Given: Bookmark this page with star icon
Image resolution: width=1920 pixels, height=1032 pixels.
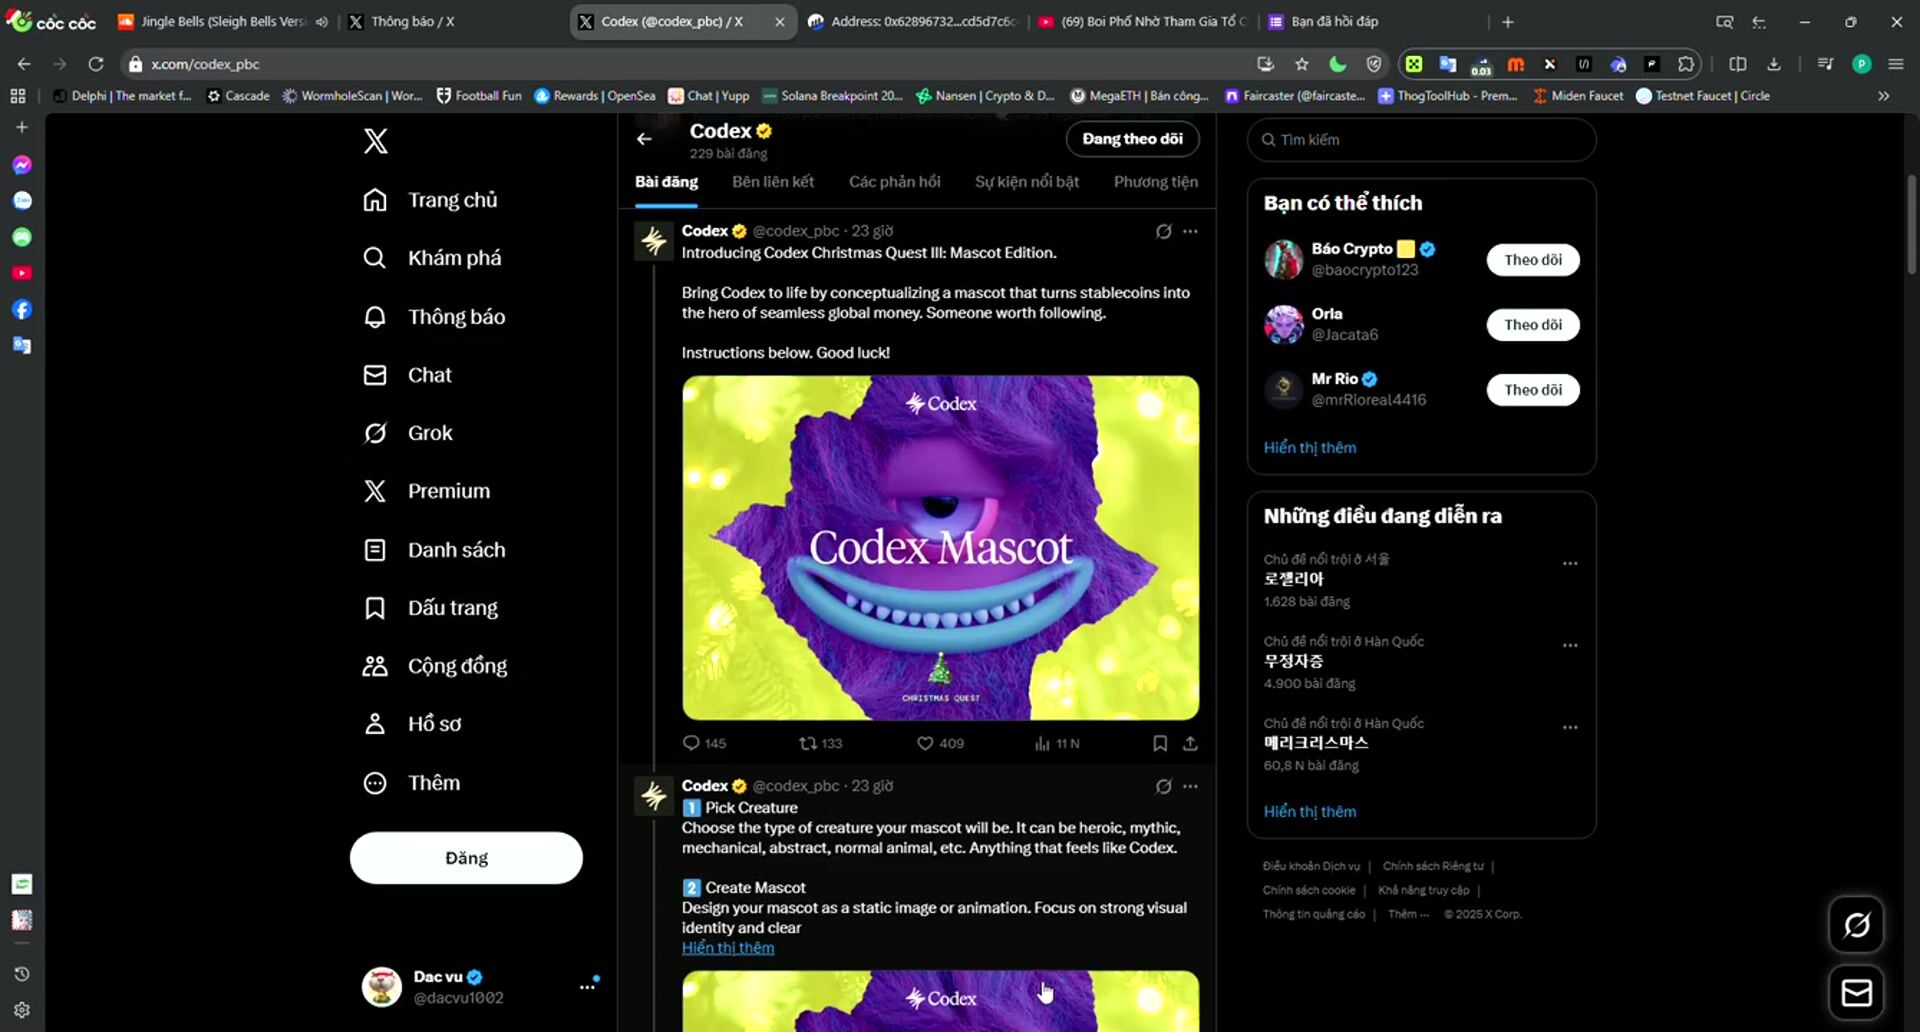Looking at the screenshot, I should click(1301, 64).
